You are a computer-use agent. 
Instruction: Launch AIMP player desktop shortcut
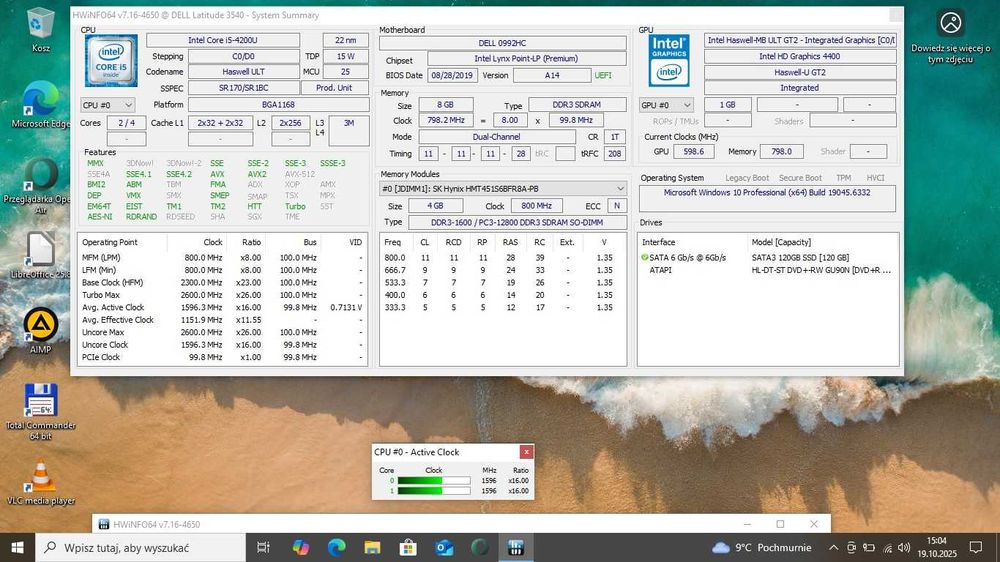tap(41, 330)
